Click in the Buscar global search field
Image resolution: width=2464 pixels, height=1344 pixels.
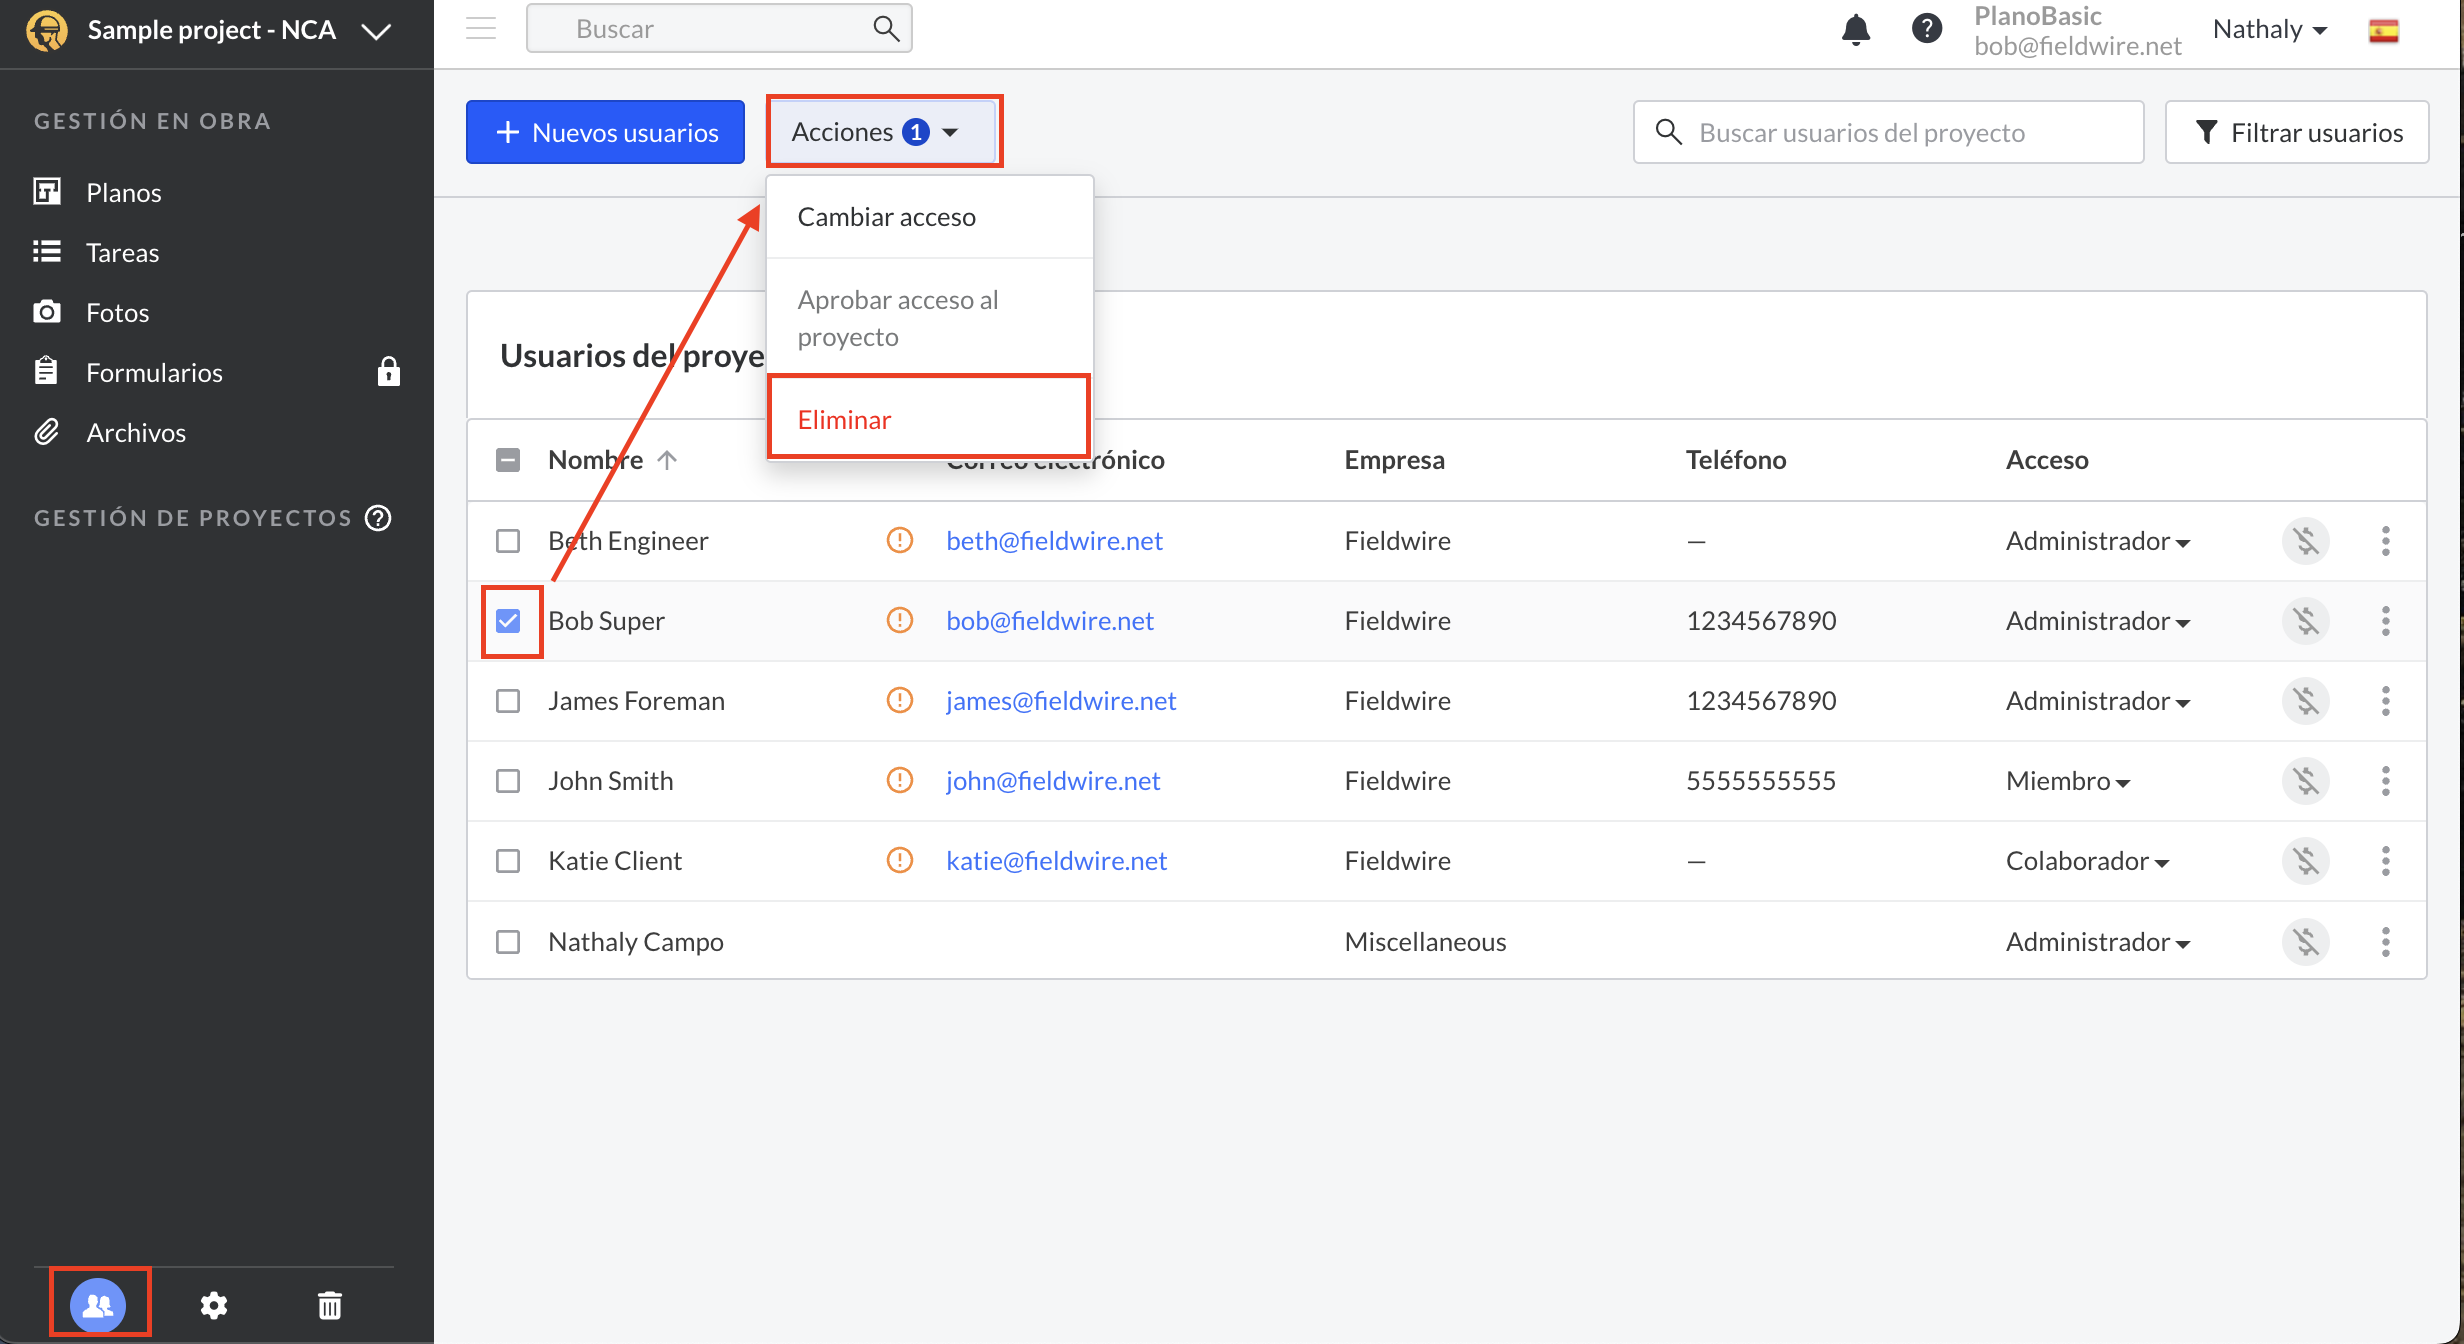(x=719, y=28)
